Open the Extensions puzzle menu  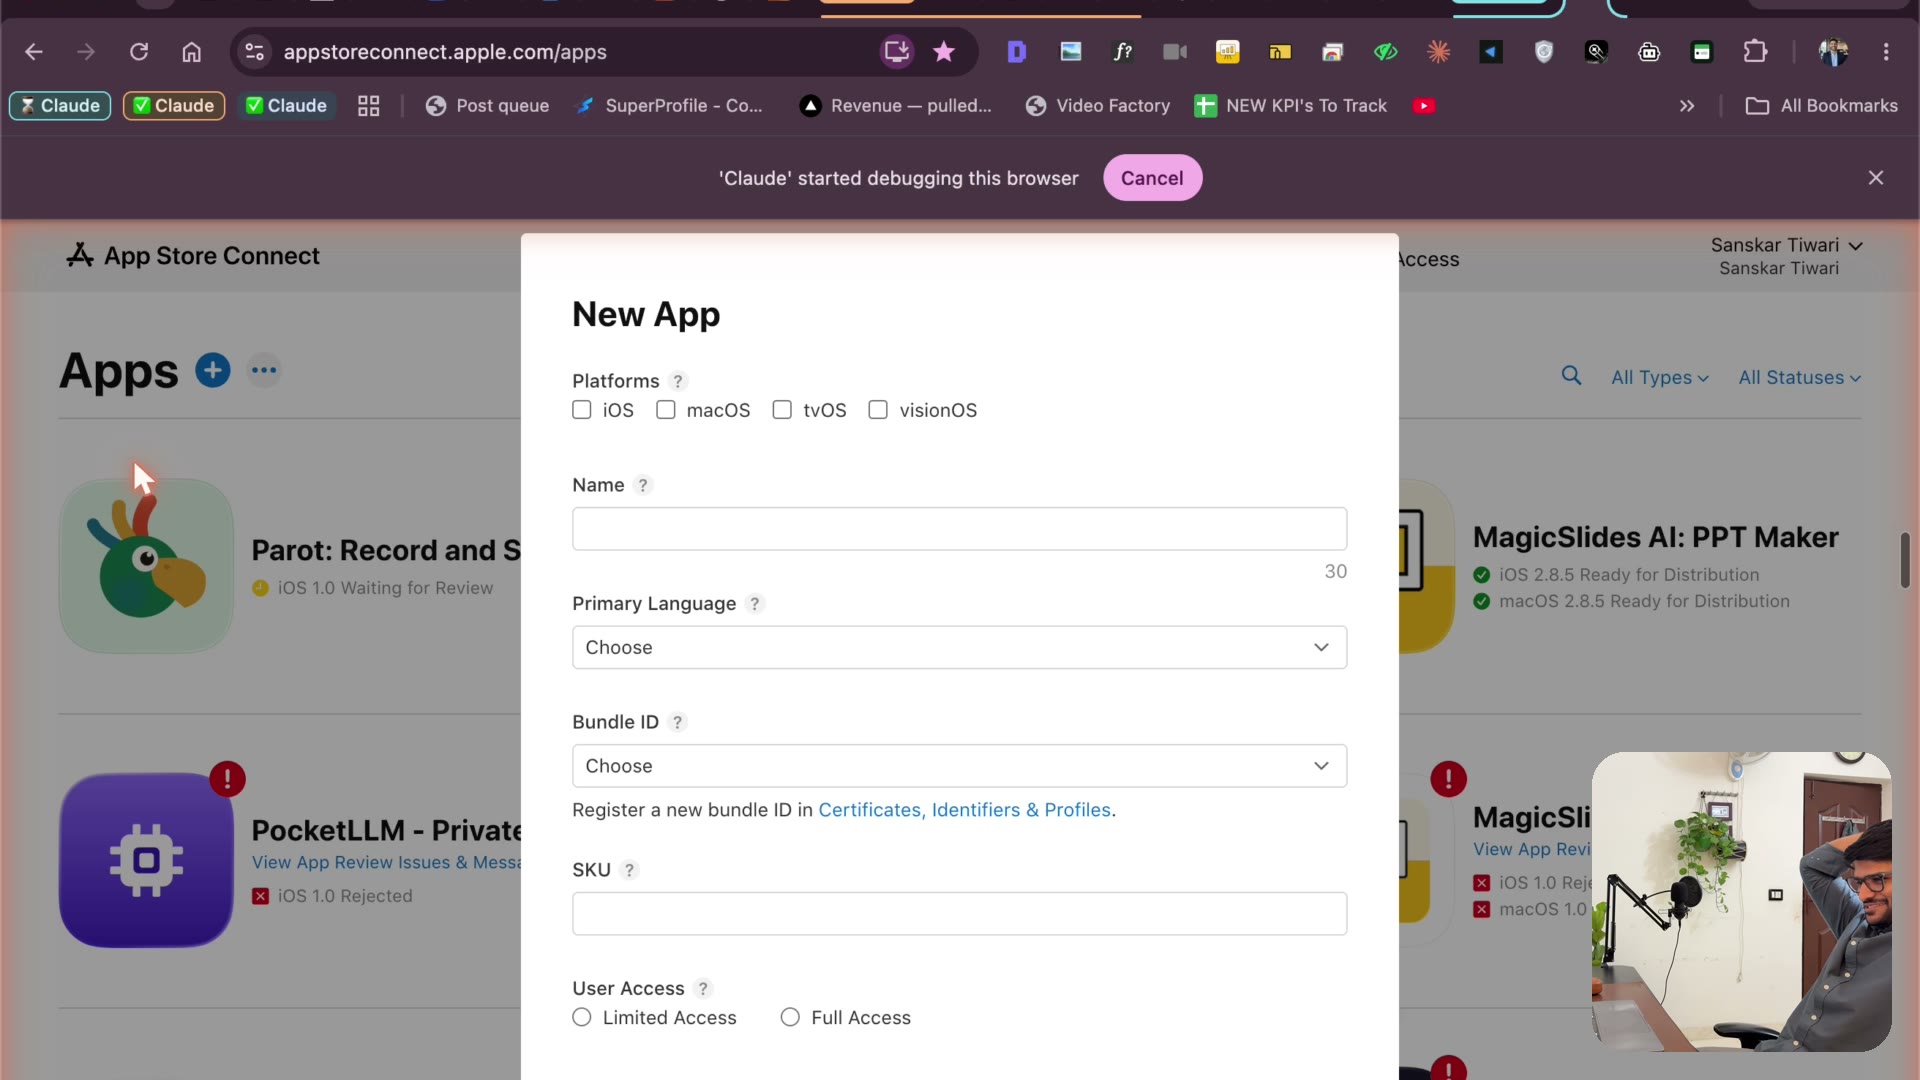click(1755, 52)
